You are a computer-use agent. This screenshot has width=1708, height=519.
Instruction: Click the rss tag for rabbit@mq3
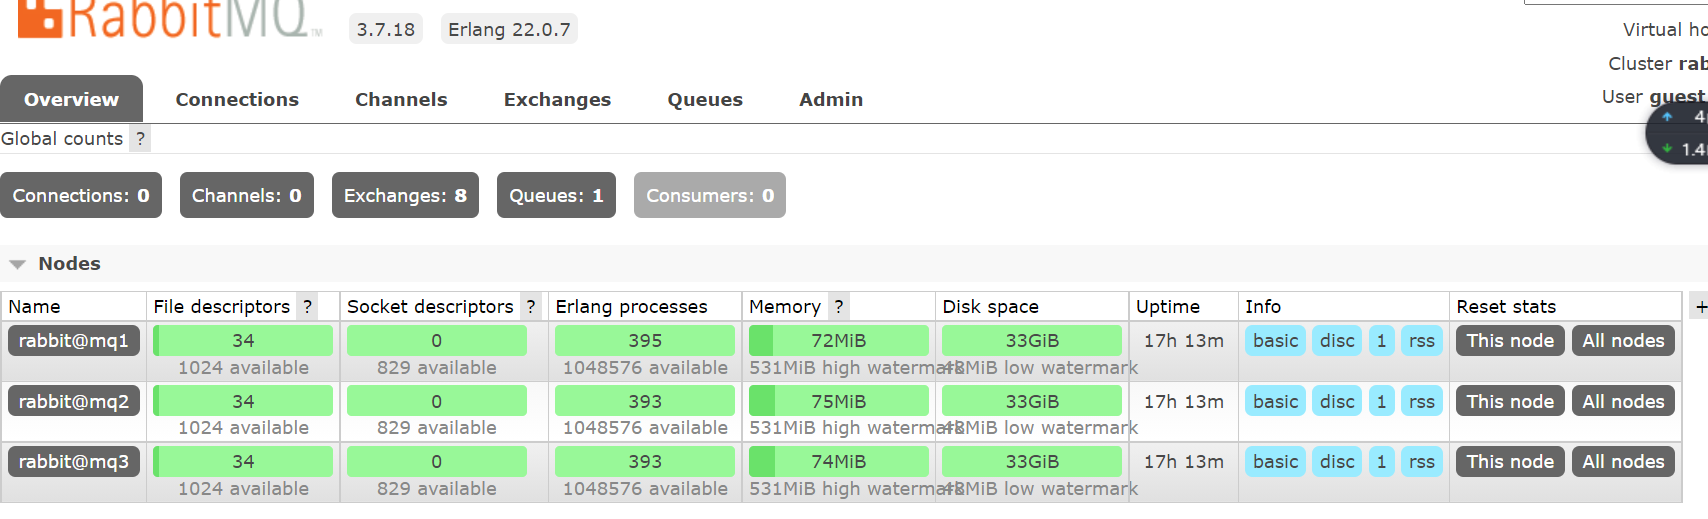(1421, 461)
